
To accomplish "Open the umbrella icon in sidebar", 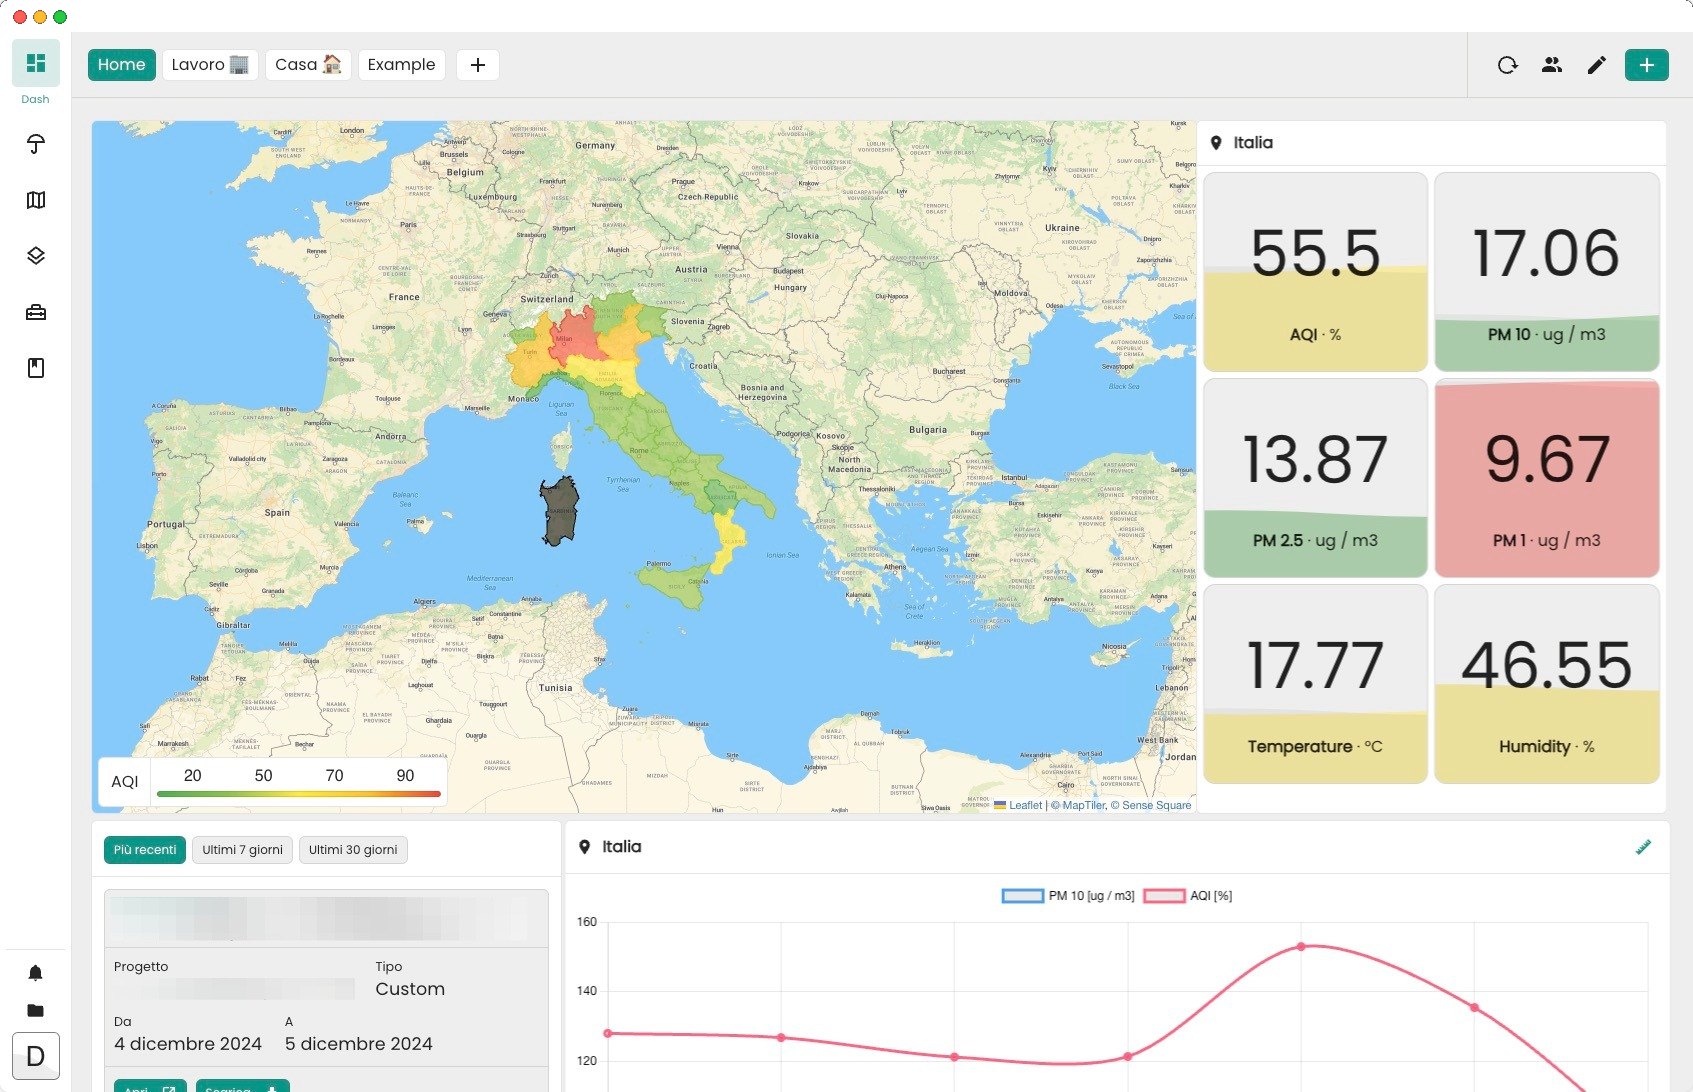I will (36, 144).
